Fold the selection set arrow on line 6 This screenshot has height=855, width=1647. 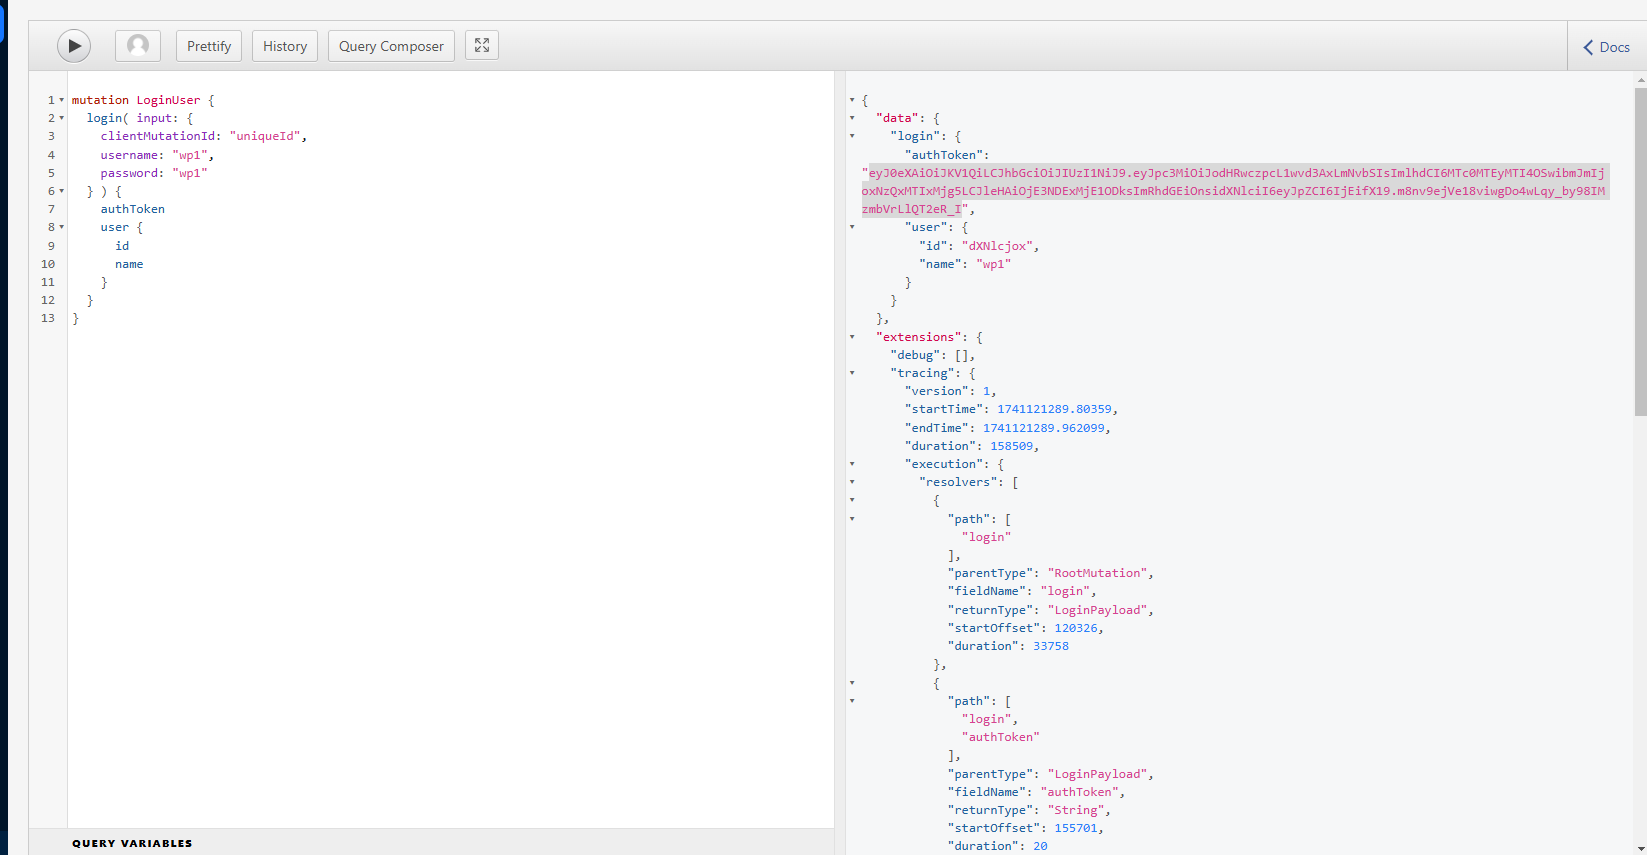point(61,191)
